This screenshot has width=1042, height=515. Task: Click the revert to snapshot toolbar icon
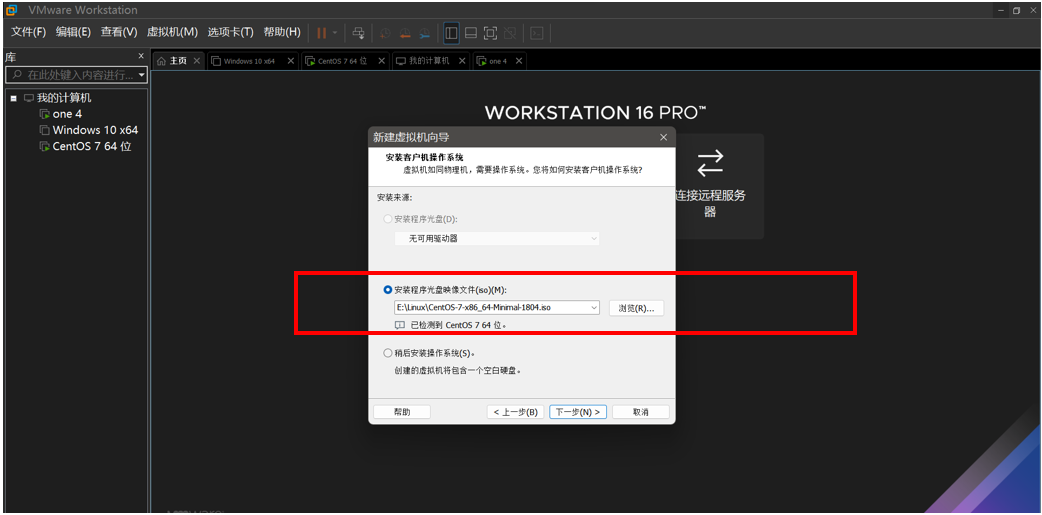(x=405, y=33)
